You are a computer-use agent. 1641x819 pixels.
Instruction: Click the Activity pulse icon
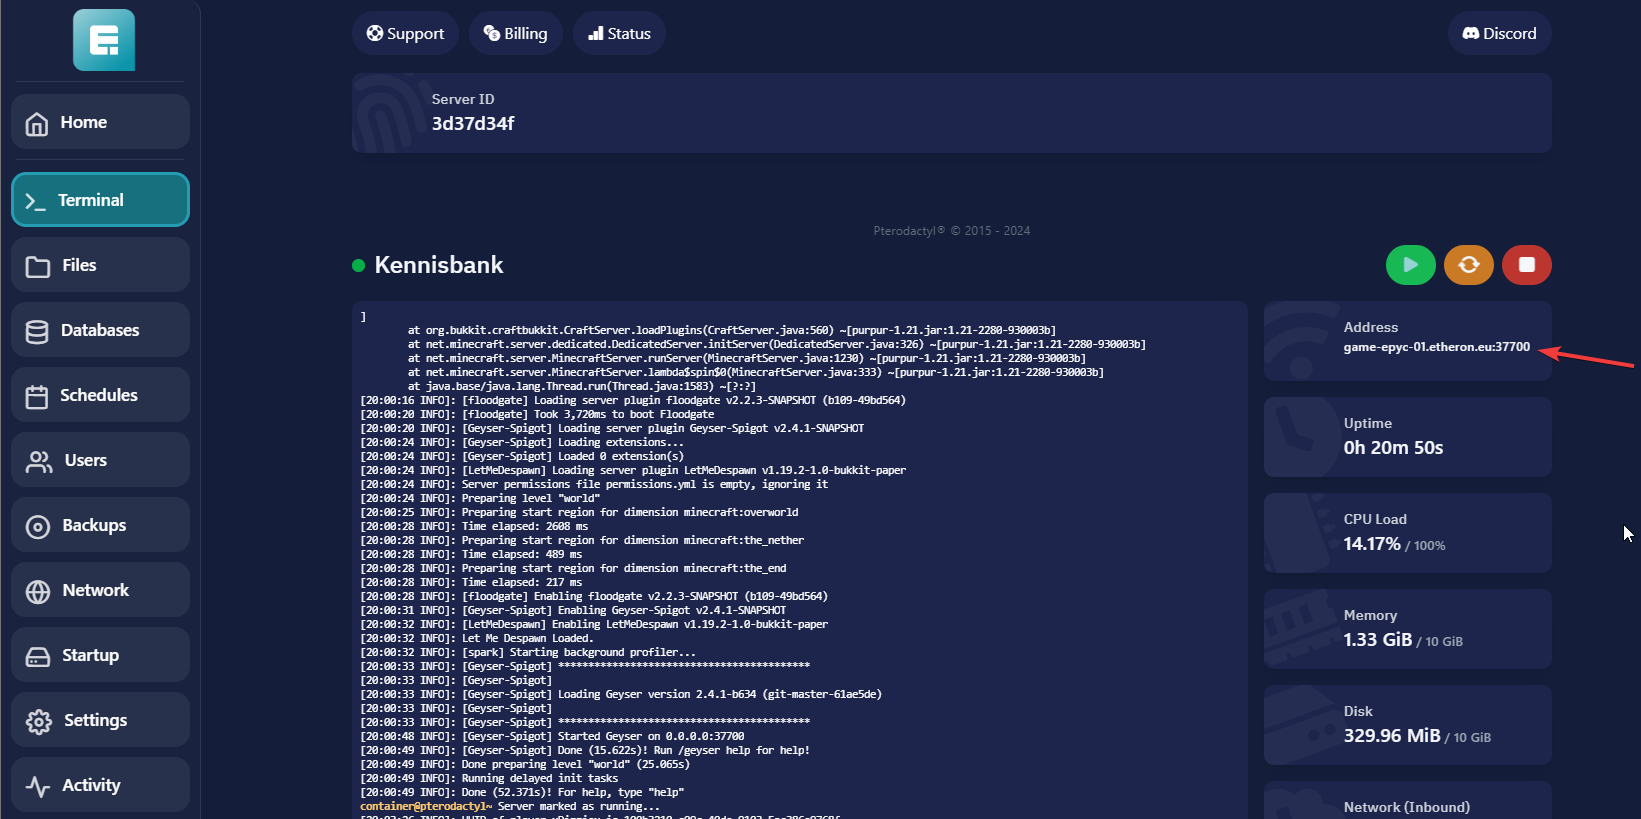(38, 786)
